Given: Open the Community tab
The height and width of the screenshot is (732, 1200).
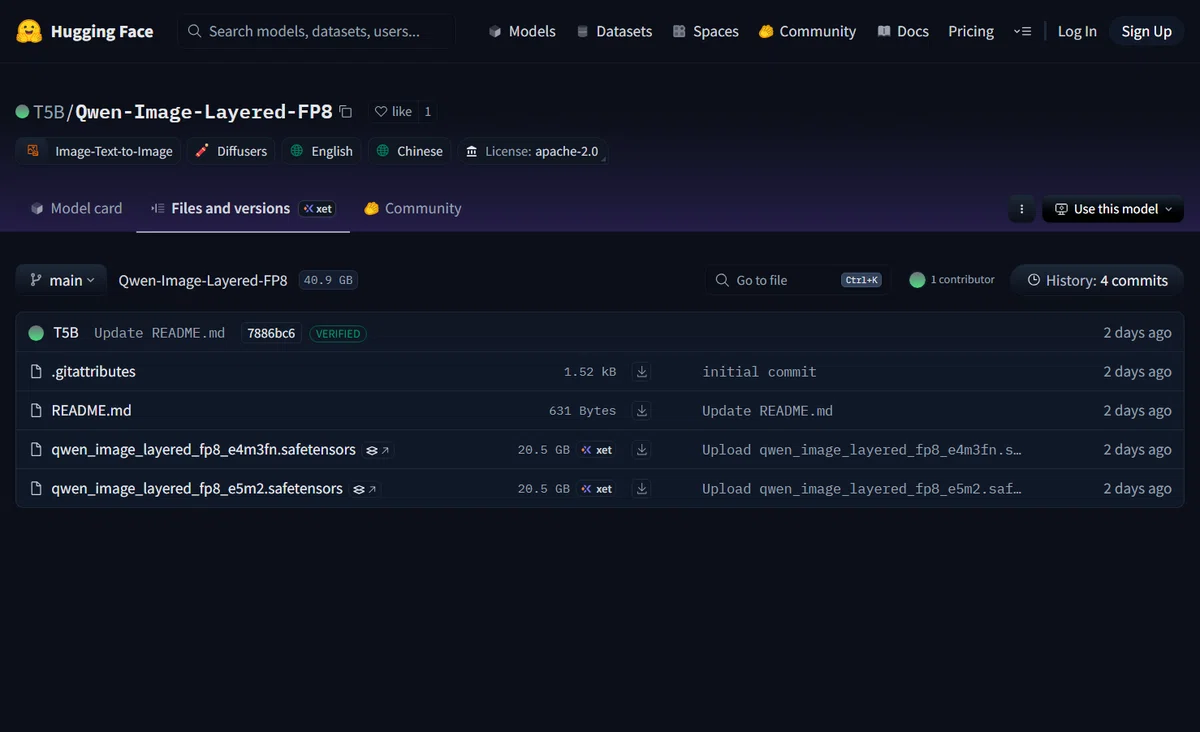Looking at the screenshot, I should click(413, 208).
